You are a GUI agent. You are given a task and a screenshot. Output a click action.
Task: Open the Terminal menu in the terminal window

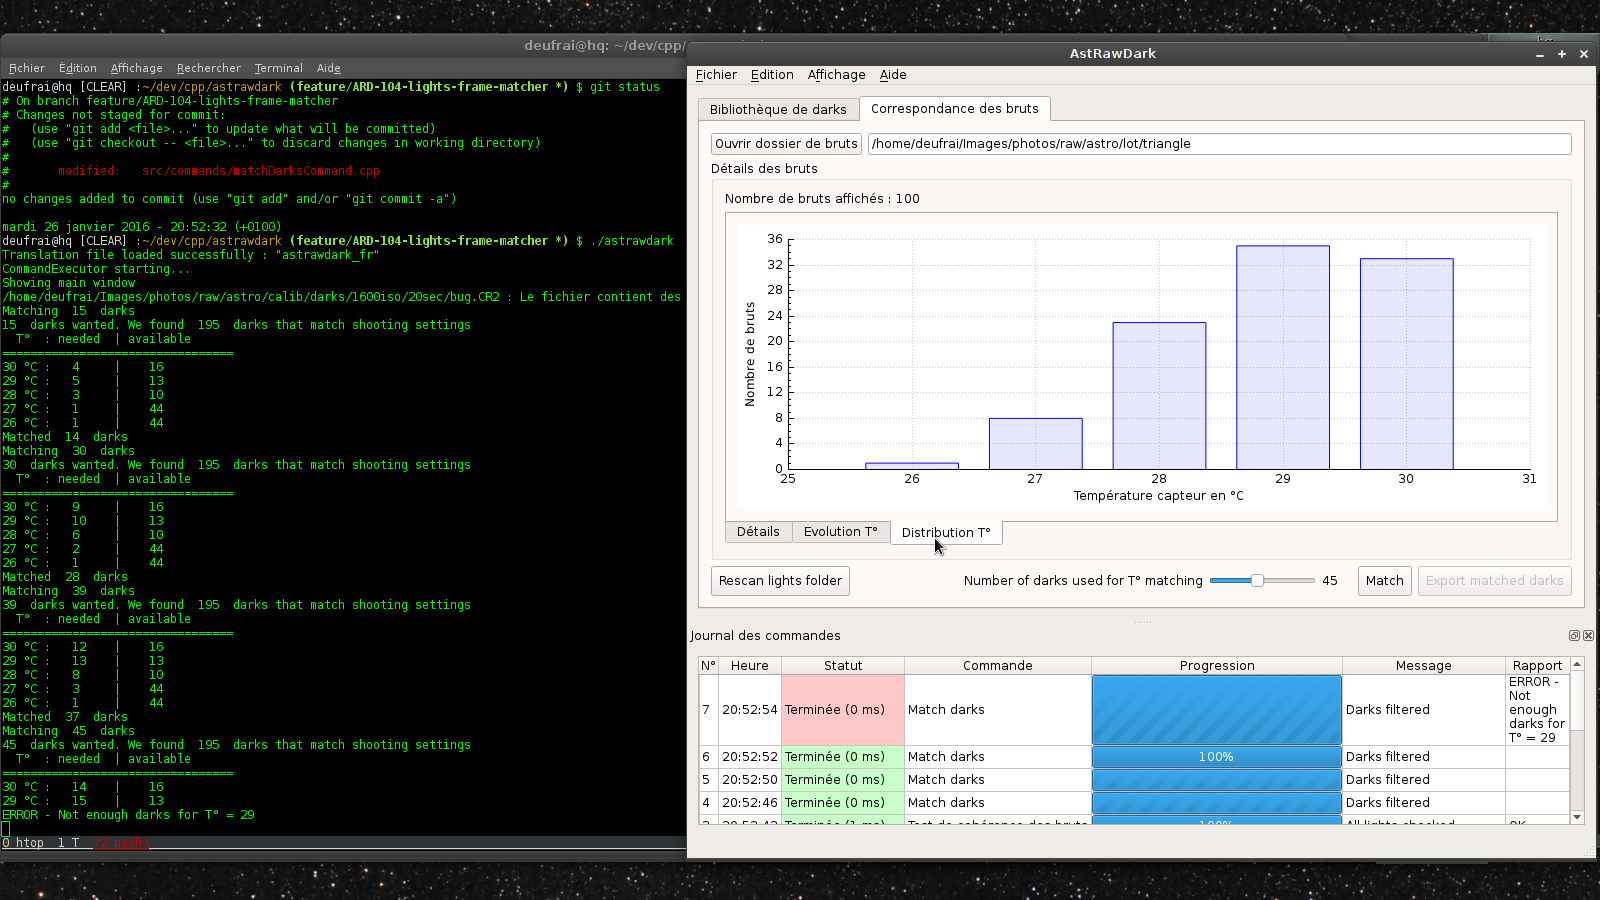click(x=278, y=68)
